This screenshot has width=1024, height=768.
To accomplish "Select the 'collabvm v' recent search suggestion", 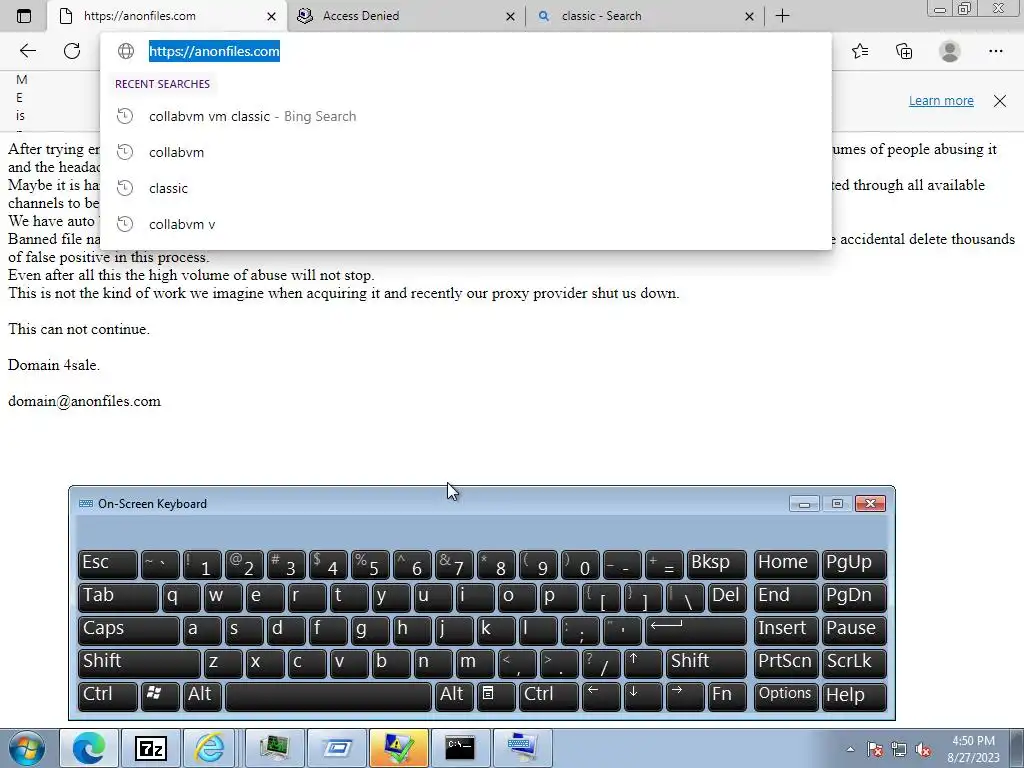I will point(466,224).
